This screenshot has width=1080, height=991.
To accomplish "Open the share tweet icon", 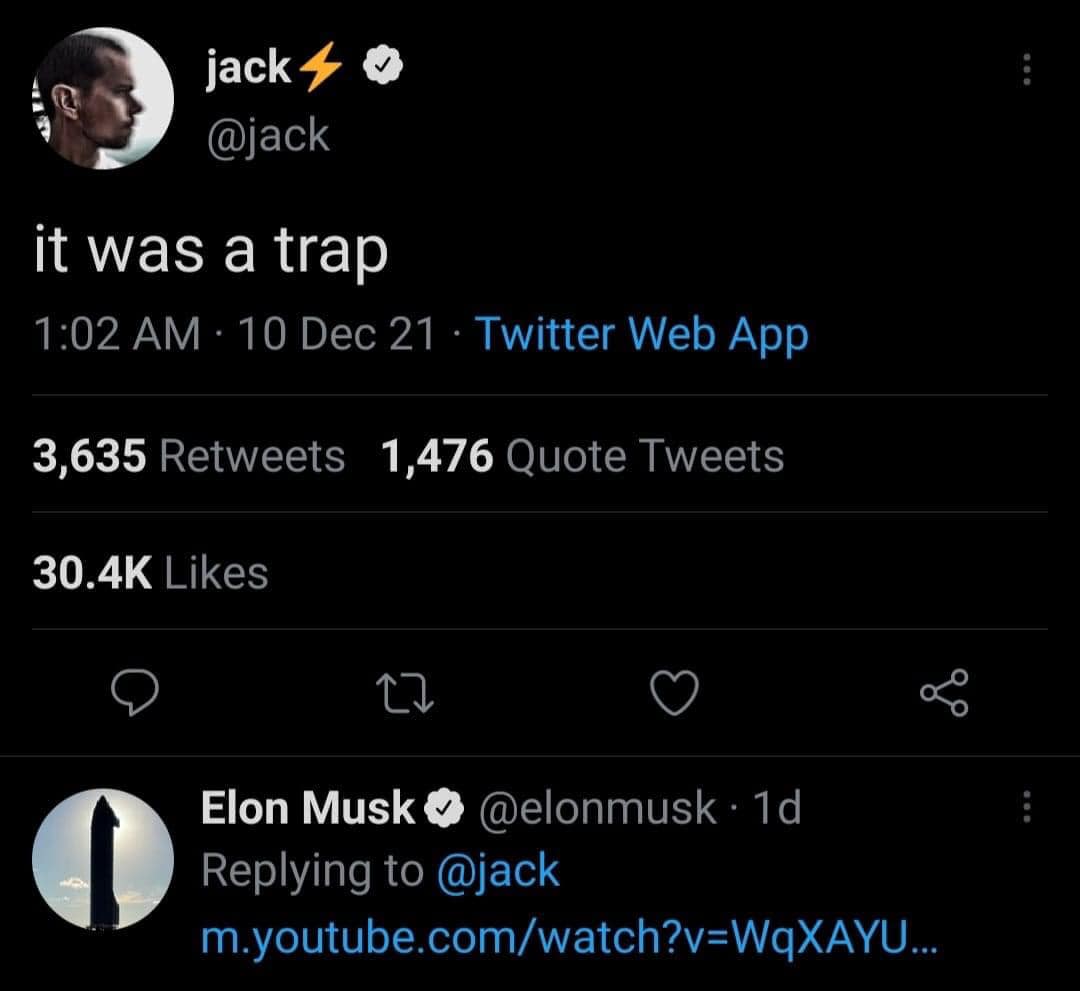I will [944, 693].
